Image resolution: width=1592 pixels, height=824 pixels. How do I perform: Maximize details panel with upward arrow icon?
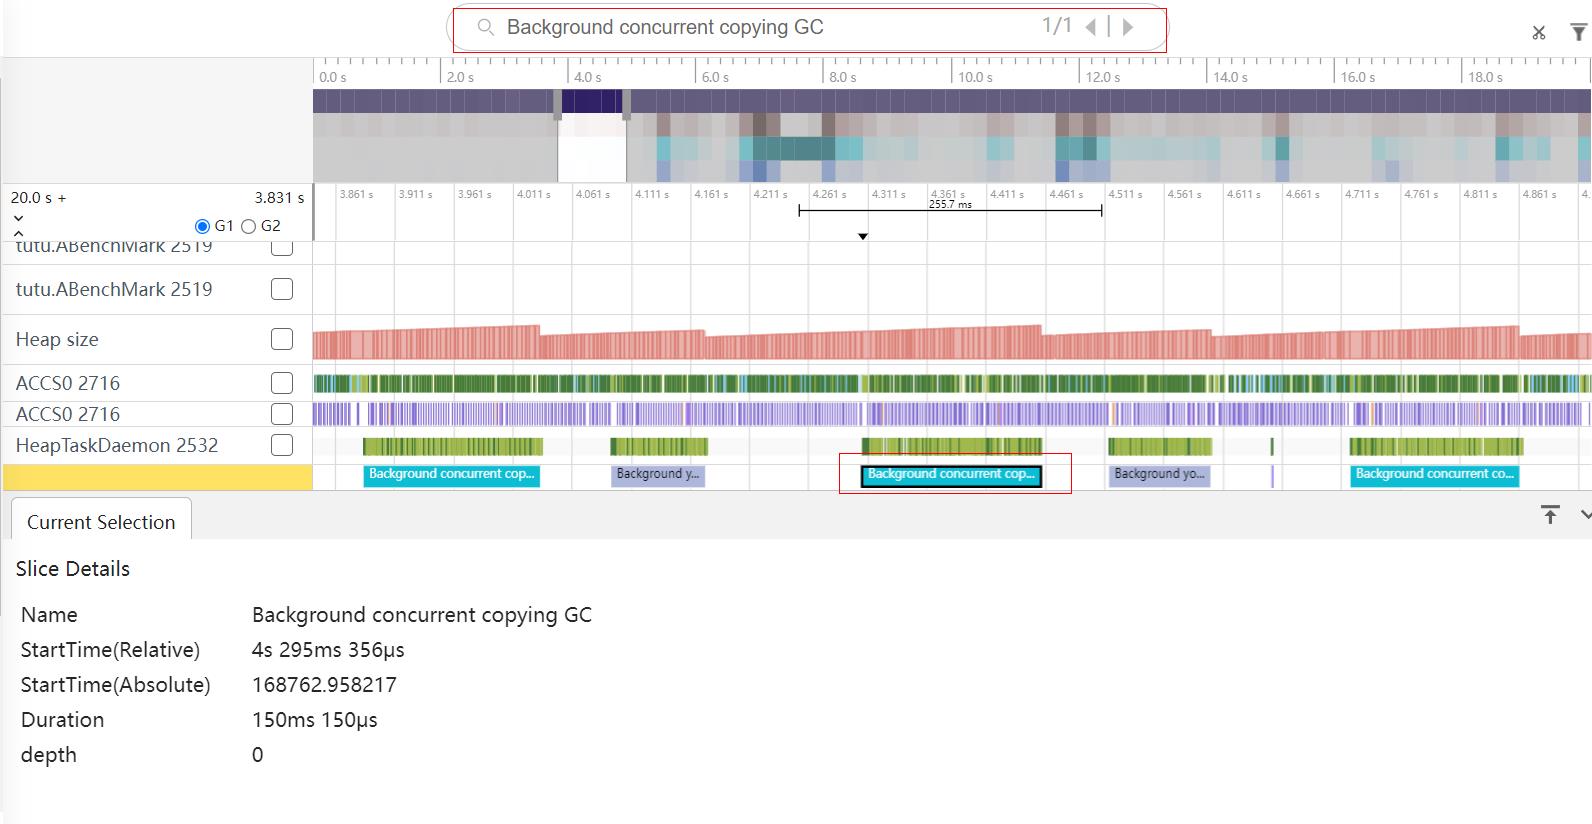pyautogui.click(x=1550, y=515)
